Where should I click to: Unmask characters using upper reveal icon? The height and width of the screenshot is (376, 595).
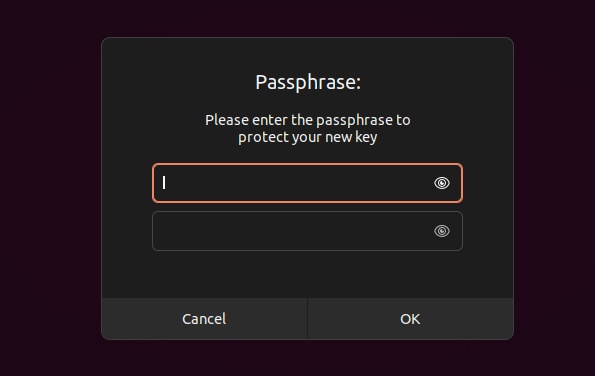click(442, 183)
